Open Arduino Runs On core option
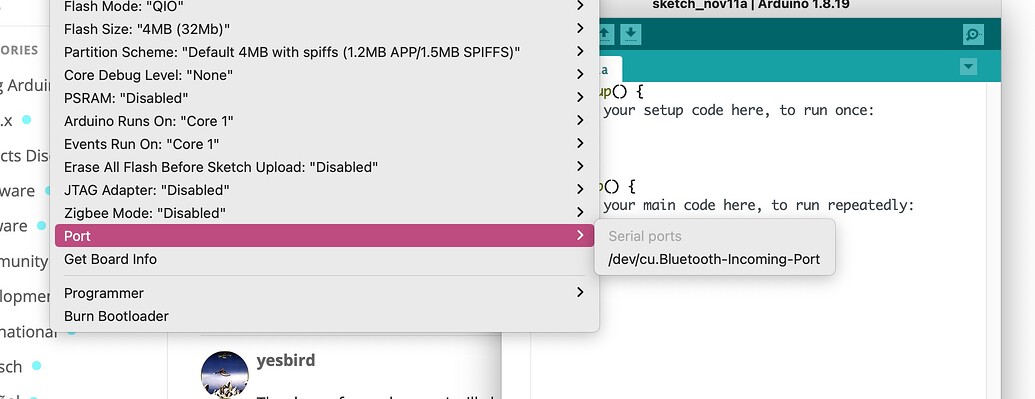 [324, 121]
